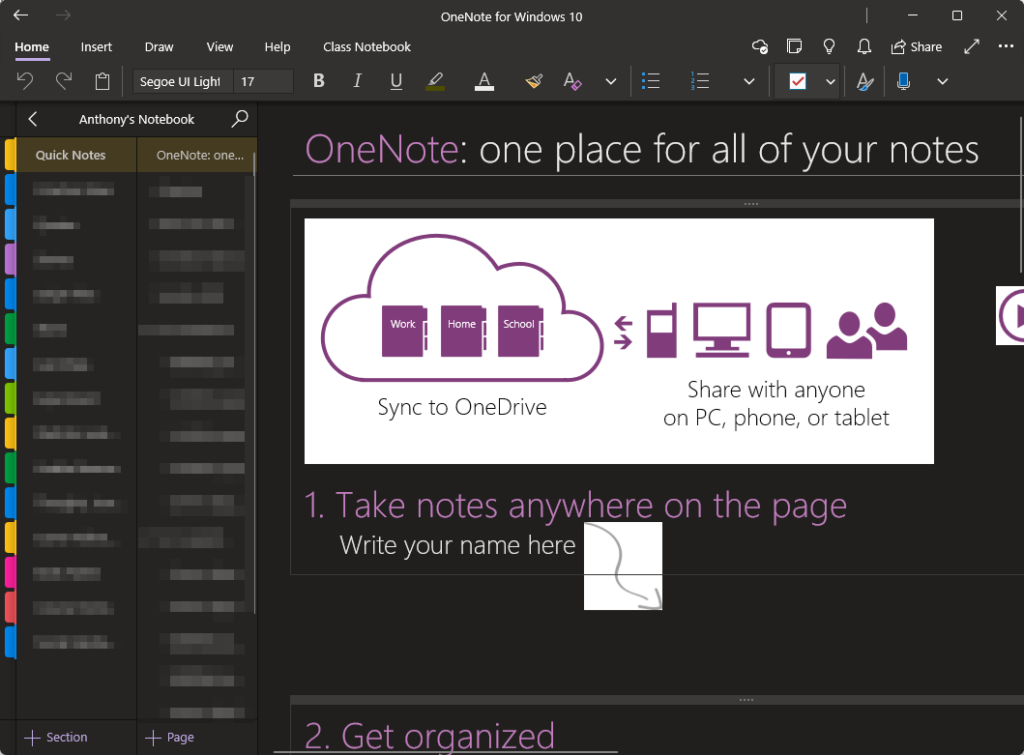Open the Settings and More ellipsis
The image size is (1024, 755).
tap(1006, 46)
